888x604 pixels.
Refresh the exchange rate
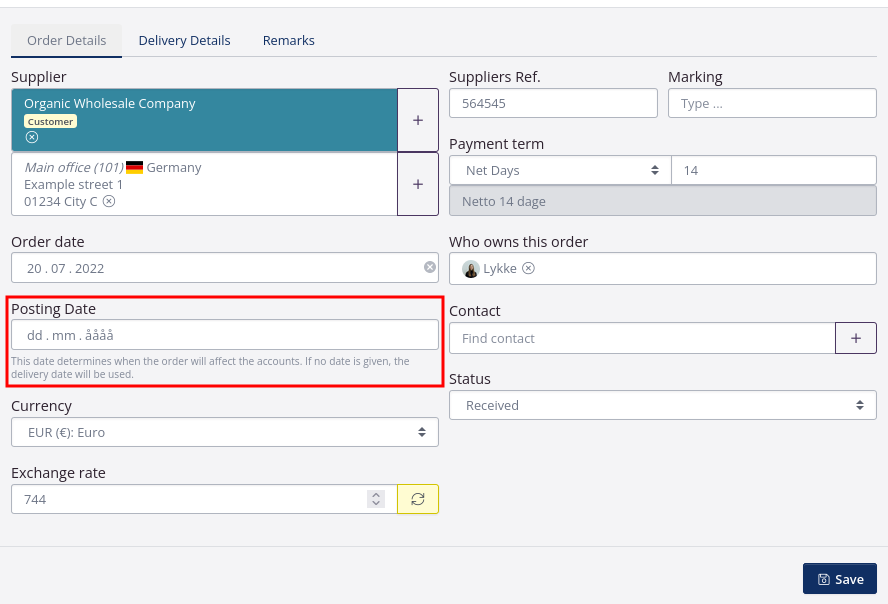(x=418, y=499)
